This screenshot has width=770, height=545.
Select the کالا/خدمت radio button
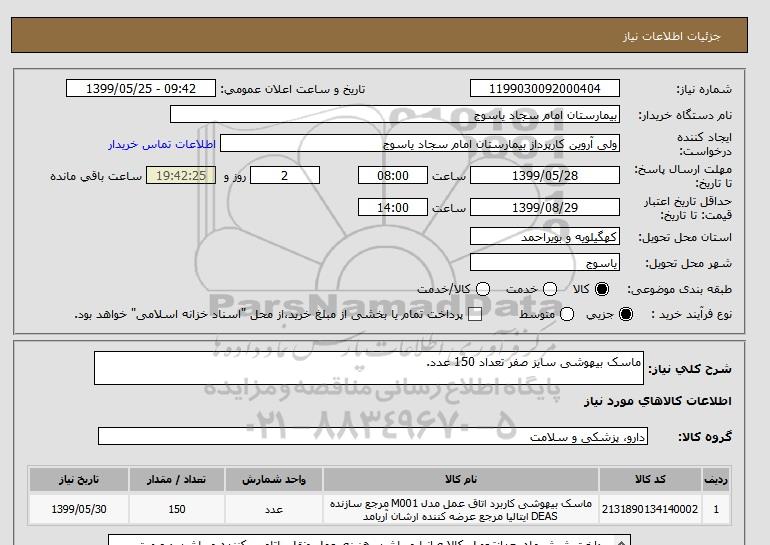coord(483,289)
